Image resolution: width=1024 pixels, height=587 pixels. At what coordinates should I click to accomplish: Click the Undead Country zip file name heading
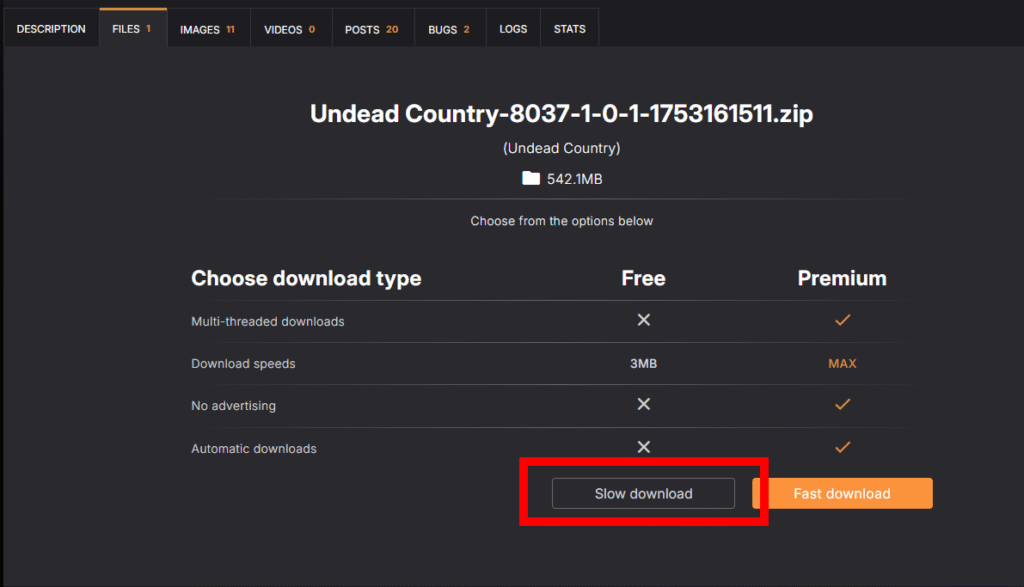[562, 114]
